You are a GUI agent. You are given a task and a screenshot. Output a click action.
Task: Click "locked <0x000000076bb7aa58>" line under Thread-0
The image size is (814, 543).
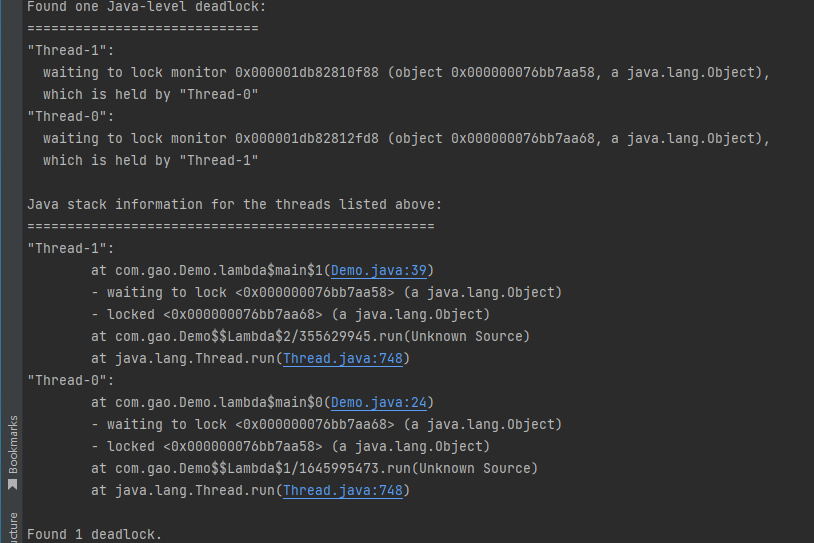291,446
